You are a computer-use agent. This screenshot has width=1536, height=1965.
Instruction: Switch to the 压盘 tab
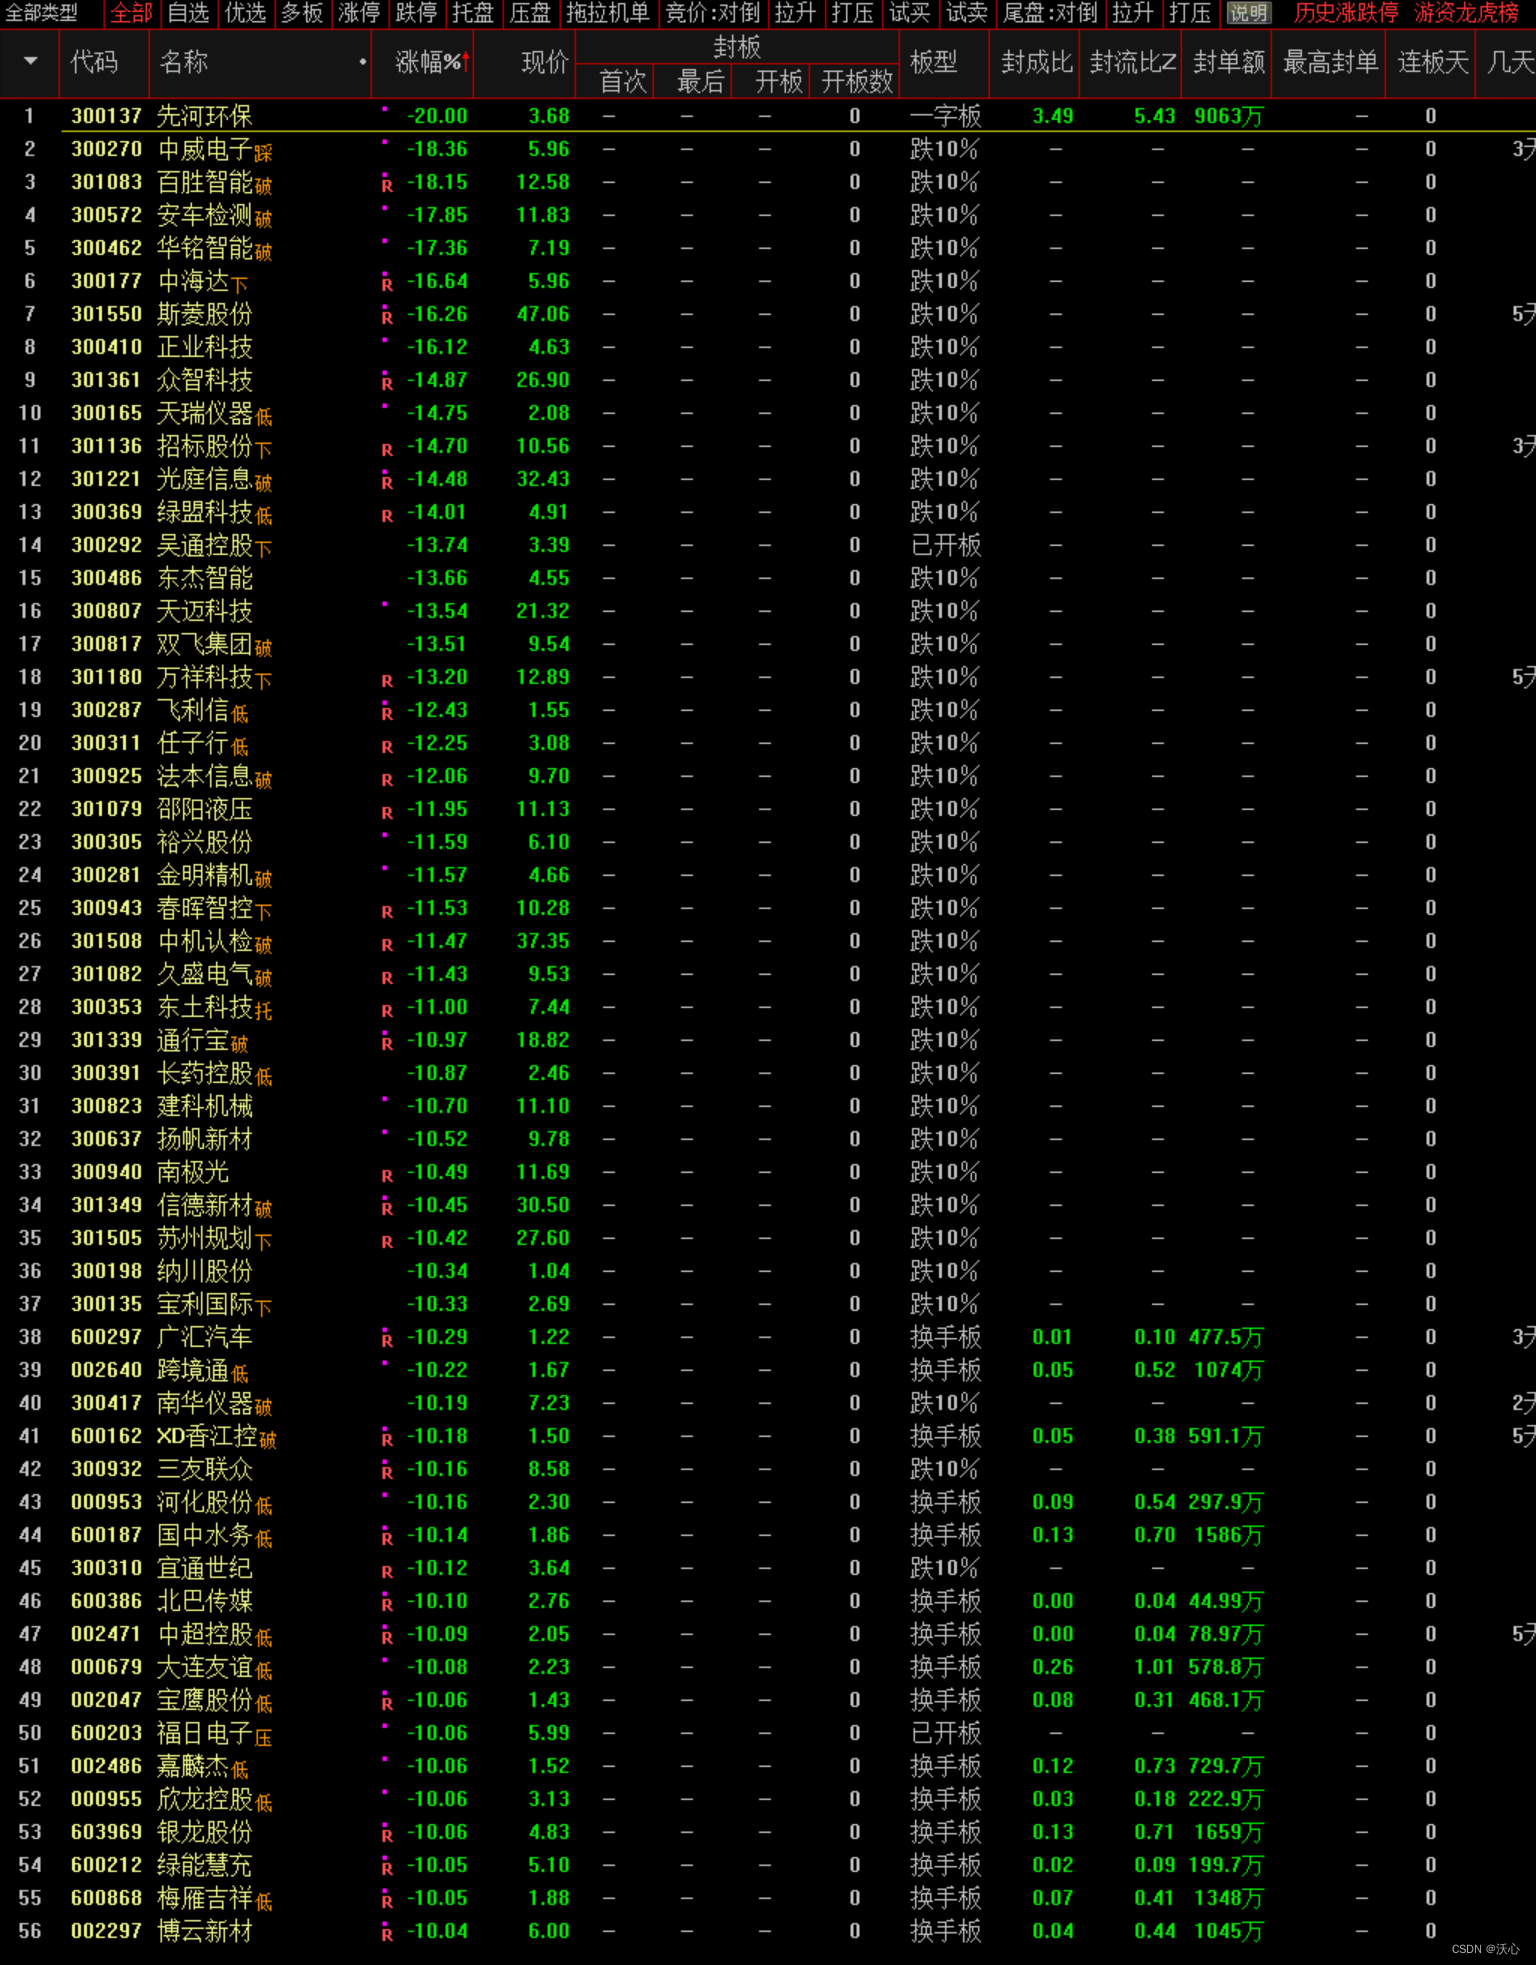[x=530, y=13]
